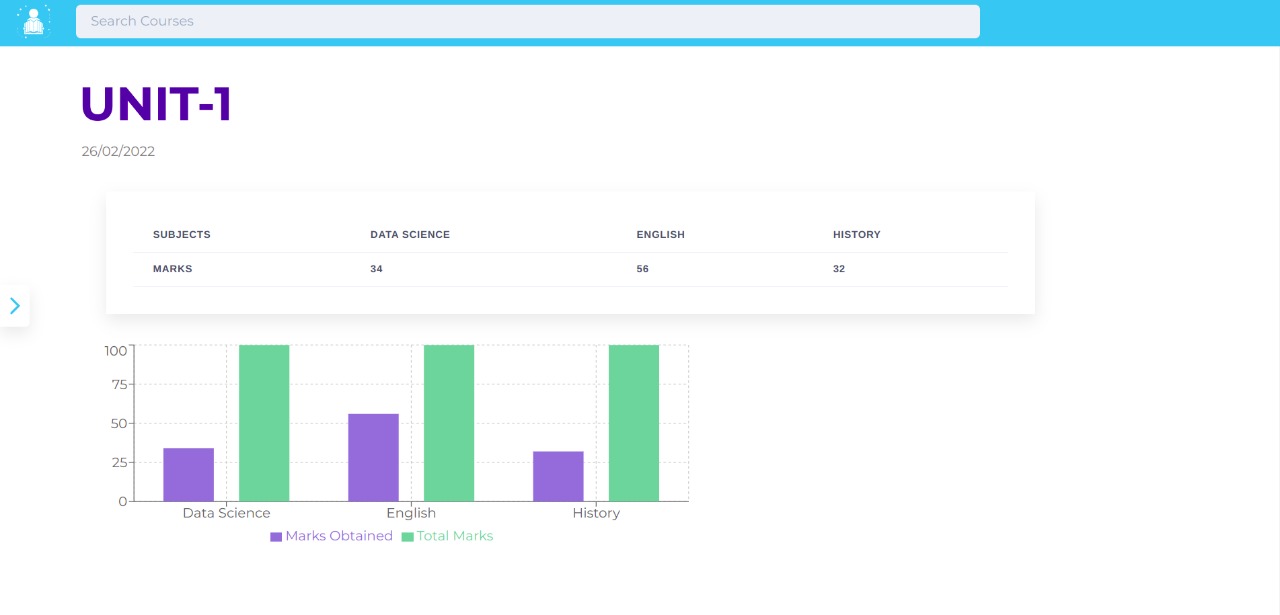Select the History axis label on chart

596,513
